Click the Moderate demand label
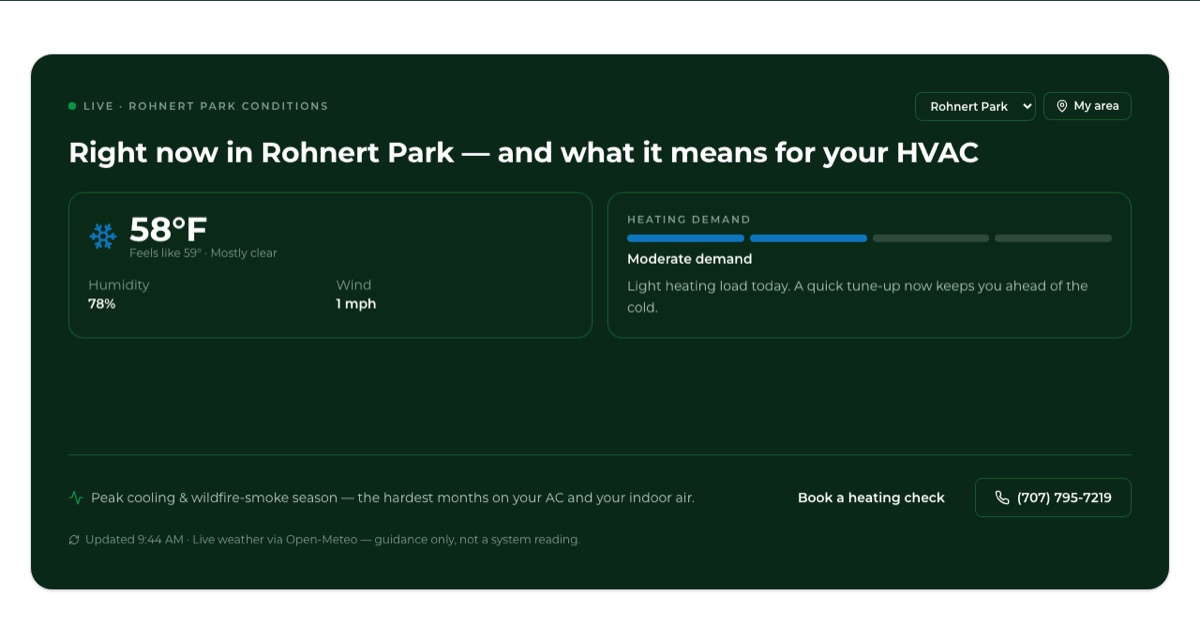Viewport: 1200px width, 643px height. pos(690,259)
